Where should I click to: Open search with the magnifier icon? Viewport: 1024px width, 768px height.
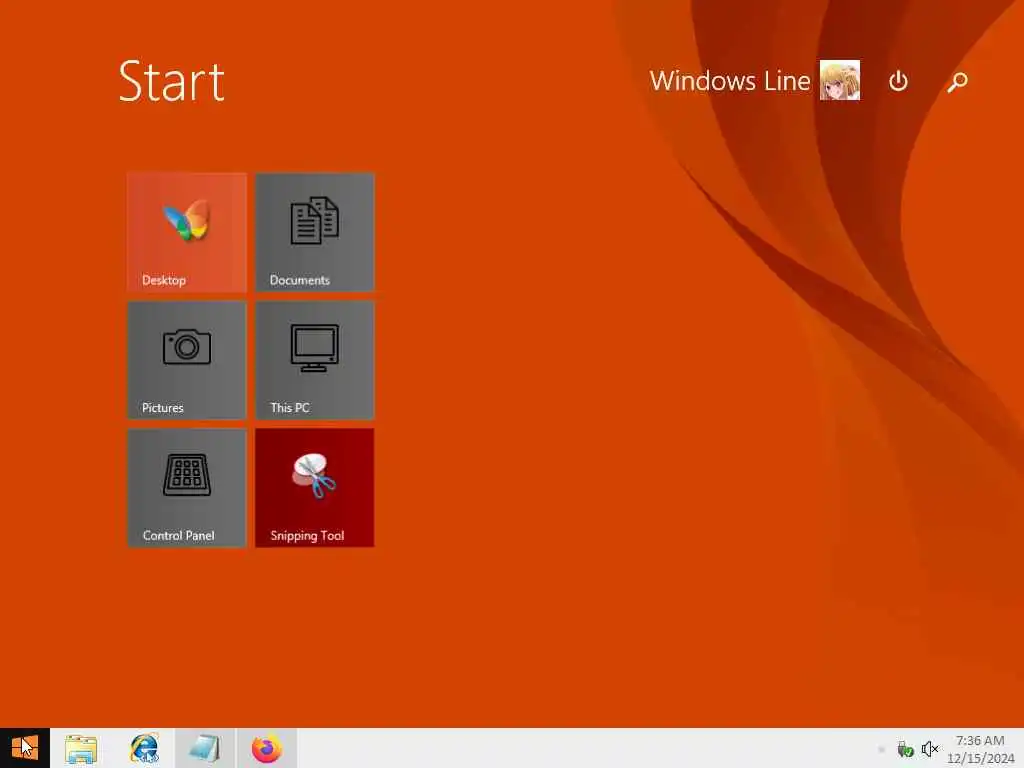957,82
